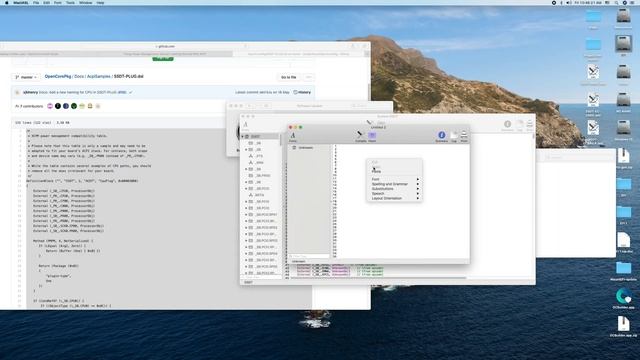640x360 pixels.
Task: Click Print in the background DSDT window
Action: (x=529, y=125)
